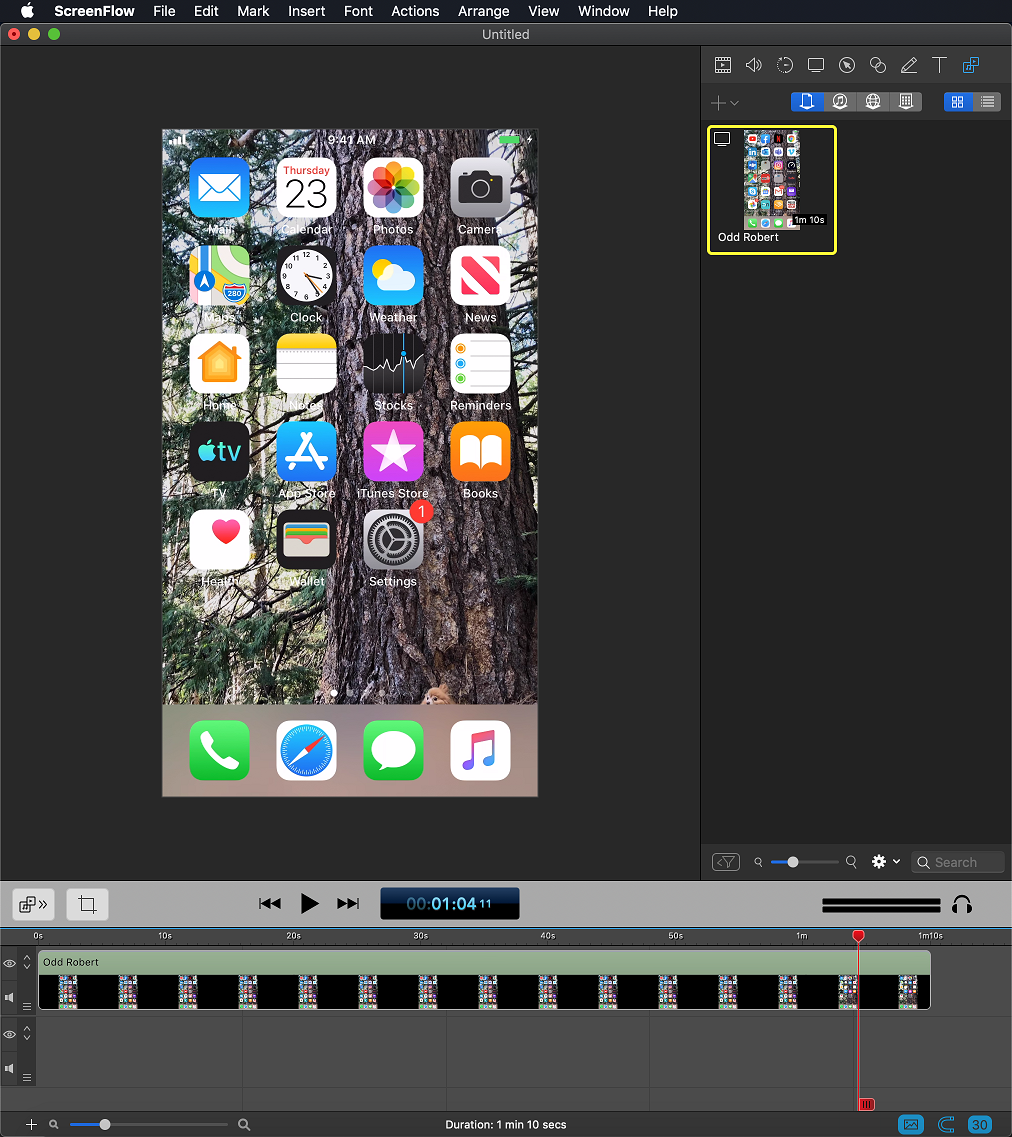Open the Text properties panel
Screen dimensions: 1012x1137
940,64
